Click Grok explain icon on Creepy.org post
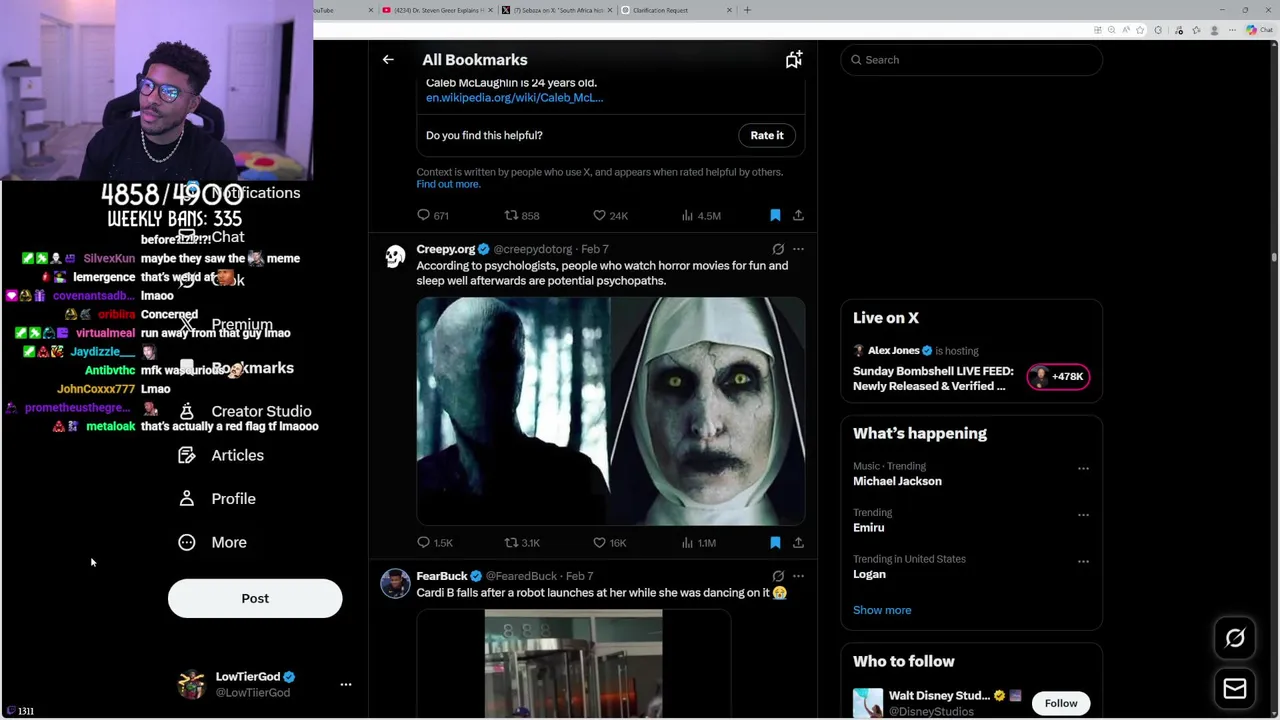 (x=778, y=249)
